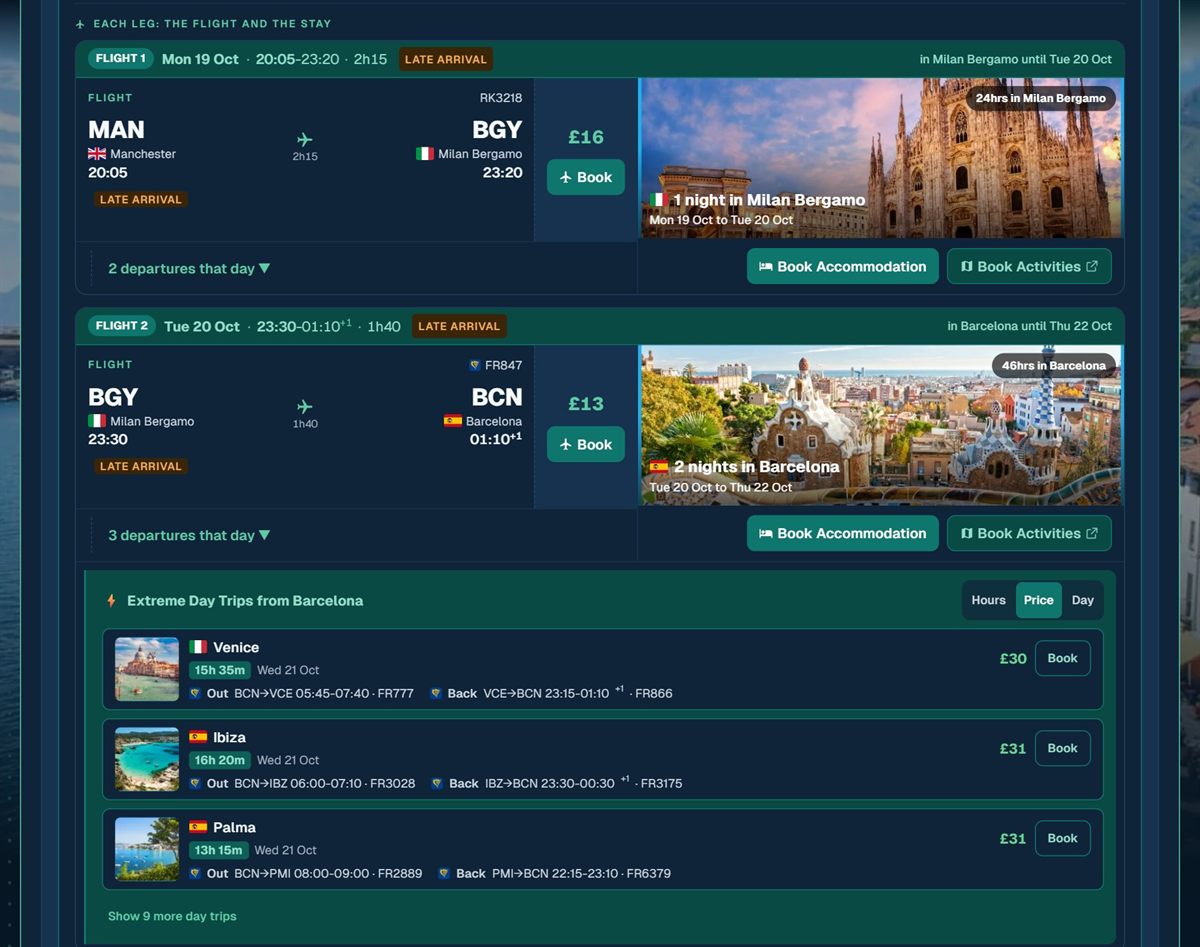Click the Italian flag beside Milan Bergamo in Flight 2
1200x947 pixels.
[97, 421]
